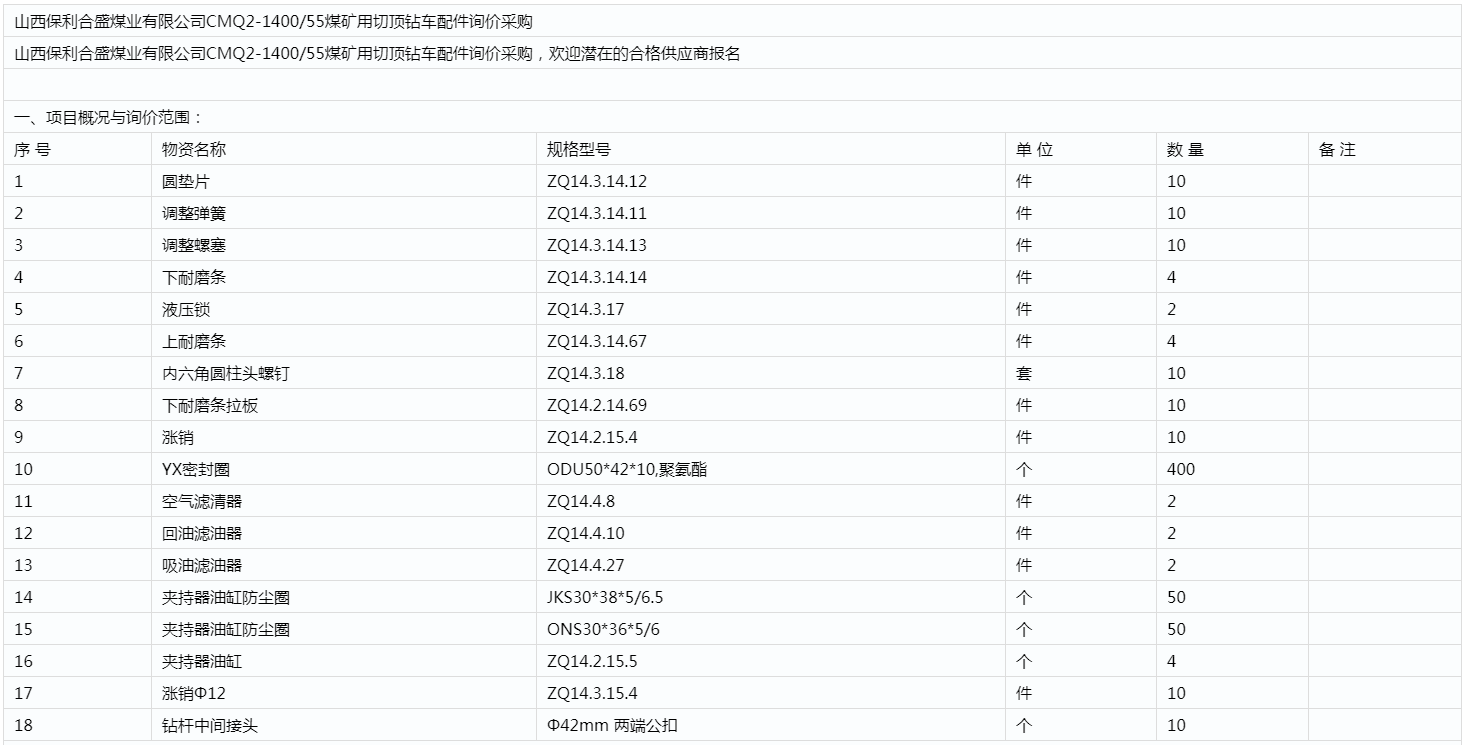The image size is (1467, 745).
Task: Select the 规格型号 column header
Action: tap(579, 150)
